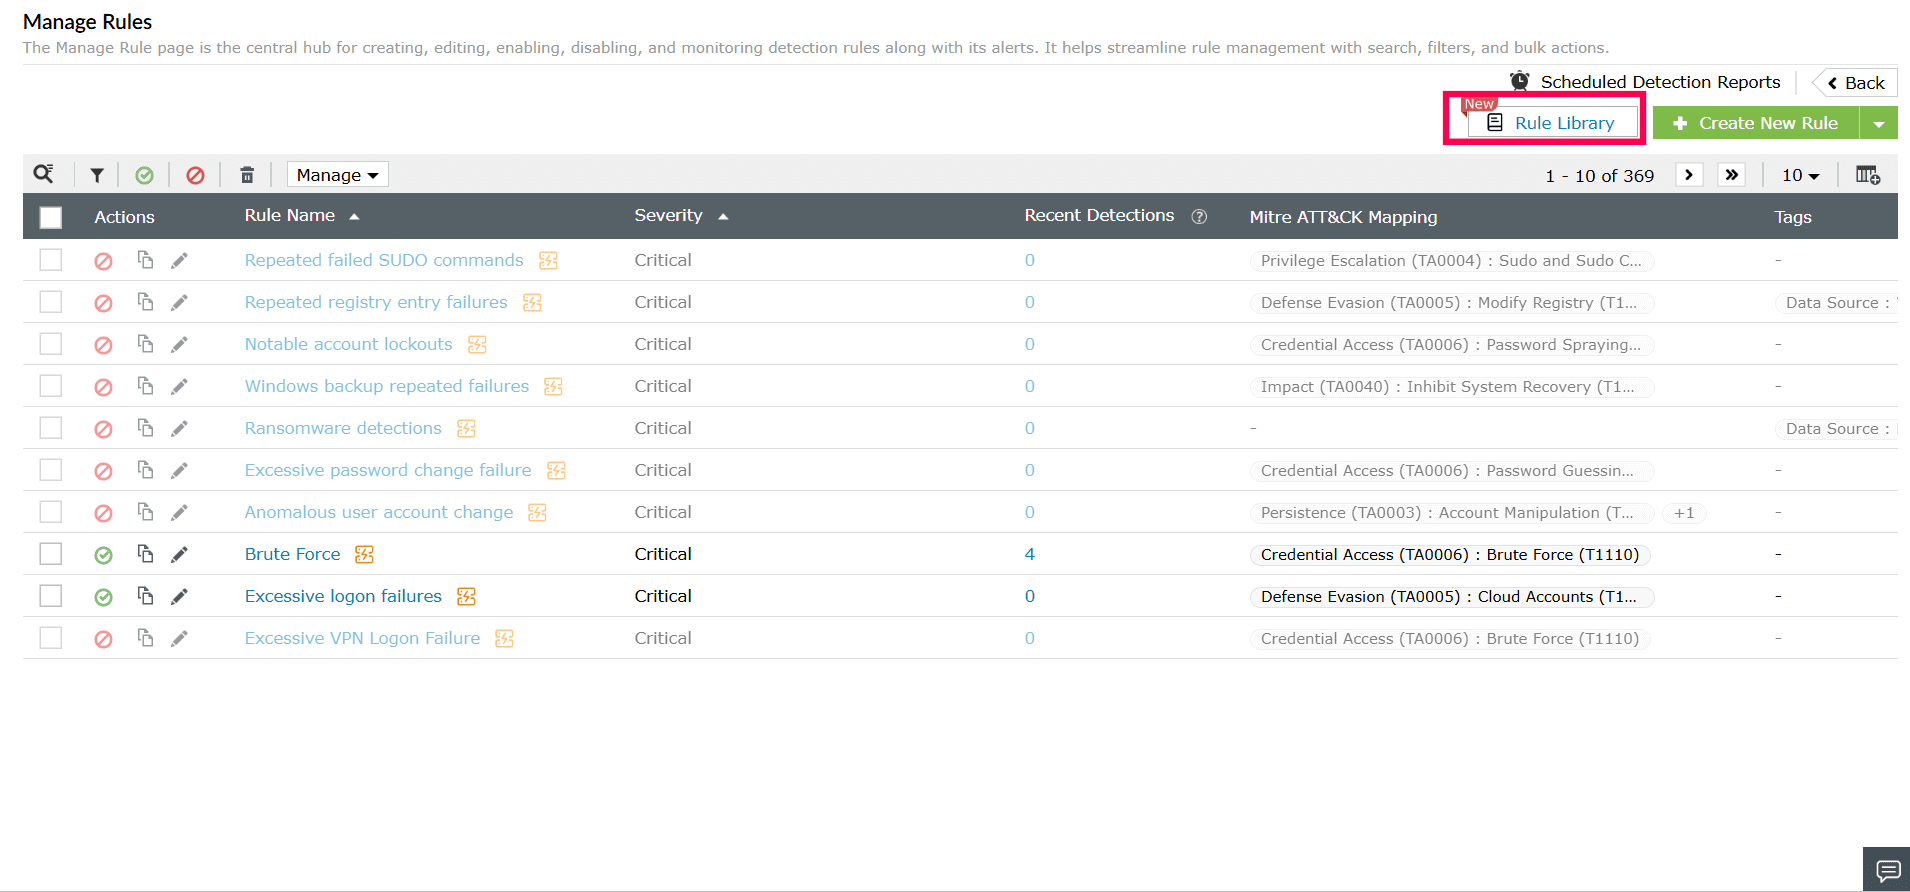Check the Excessive password change failure checkbox
Screen dimensions: 1910x892
[51, 470]
